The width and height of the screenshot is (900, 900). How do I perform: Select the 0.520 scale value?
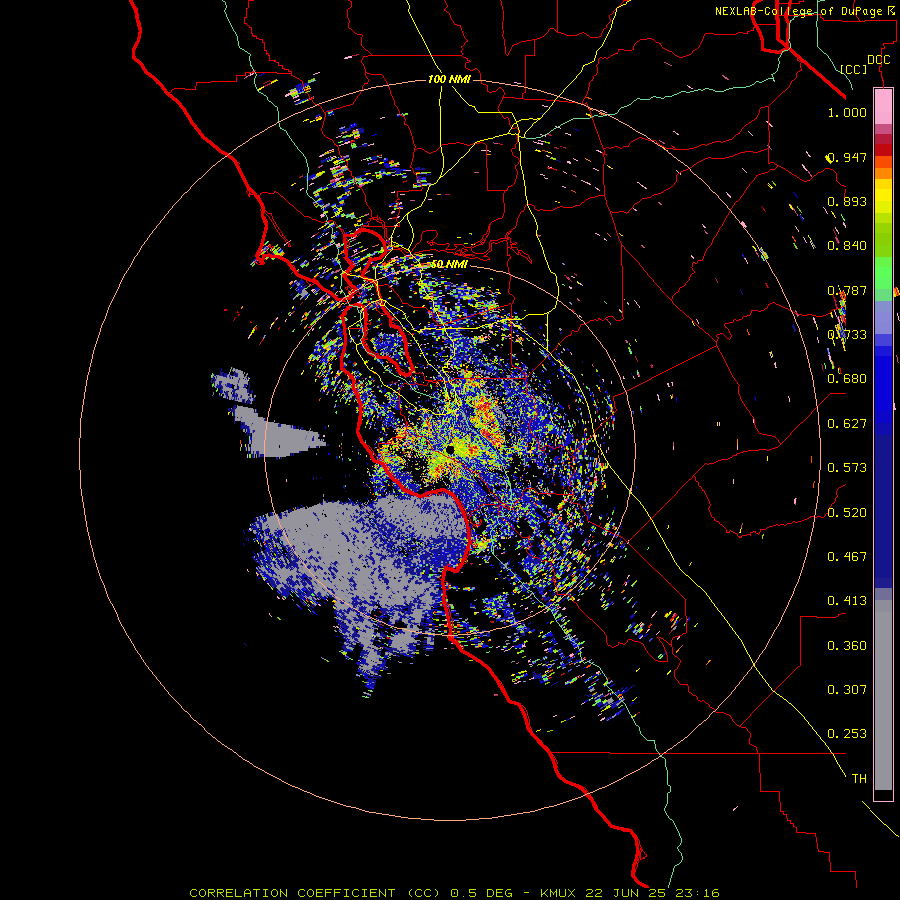coord(847,513)
